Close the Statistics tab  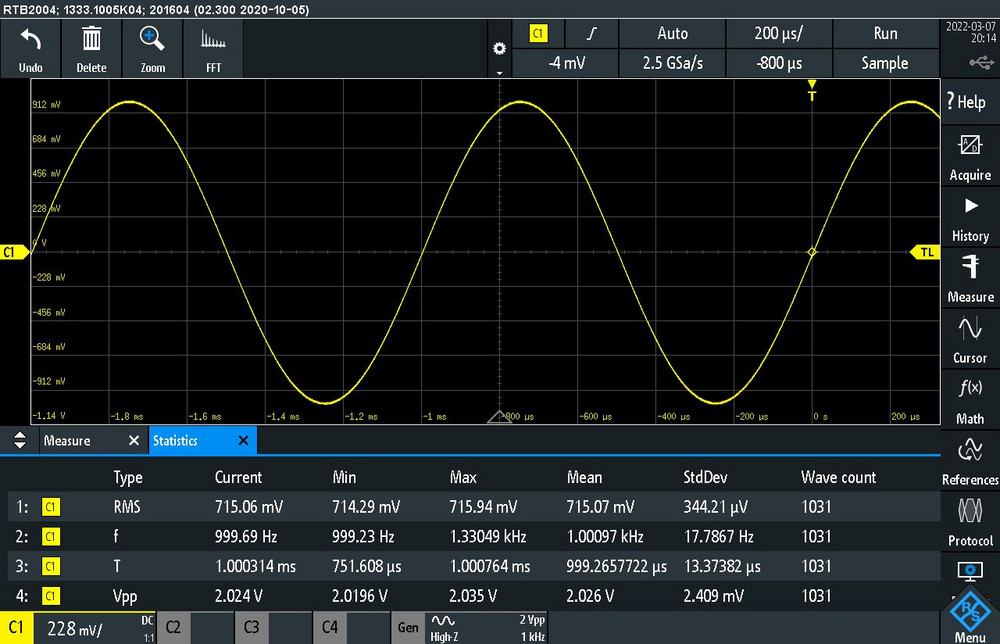243,441
